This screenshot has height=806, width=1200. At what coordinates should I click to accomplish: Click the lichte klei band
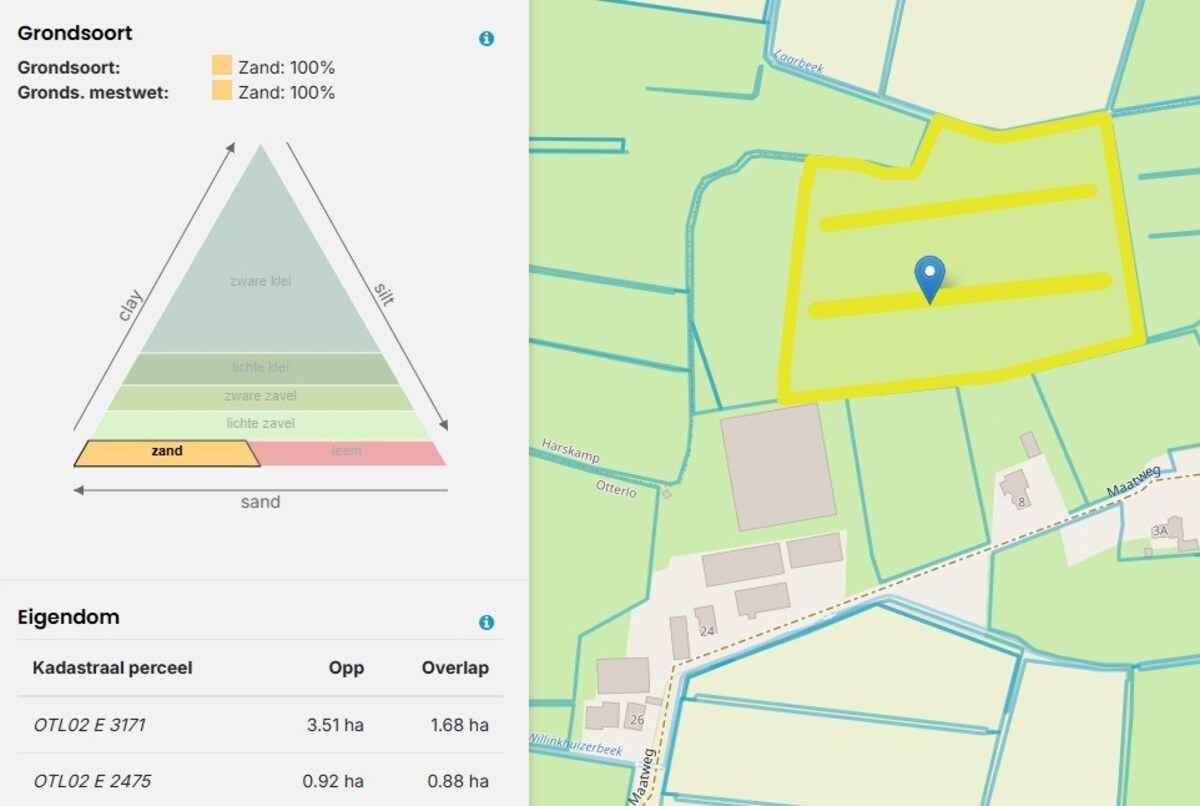(261, 368)
